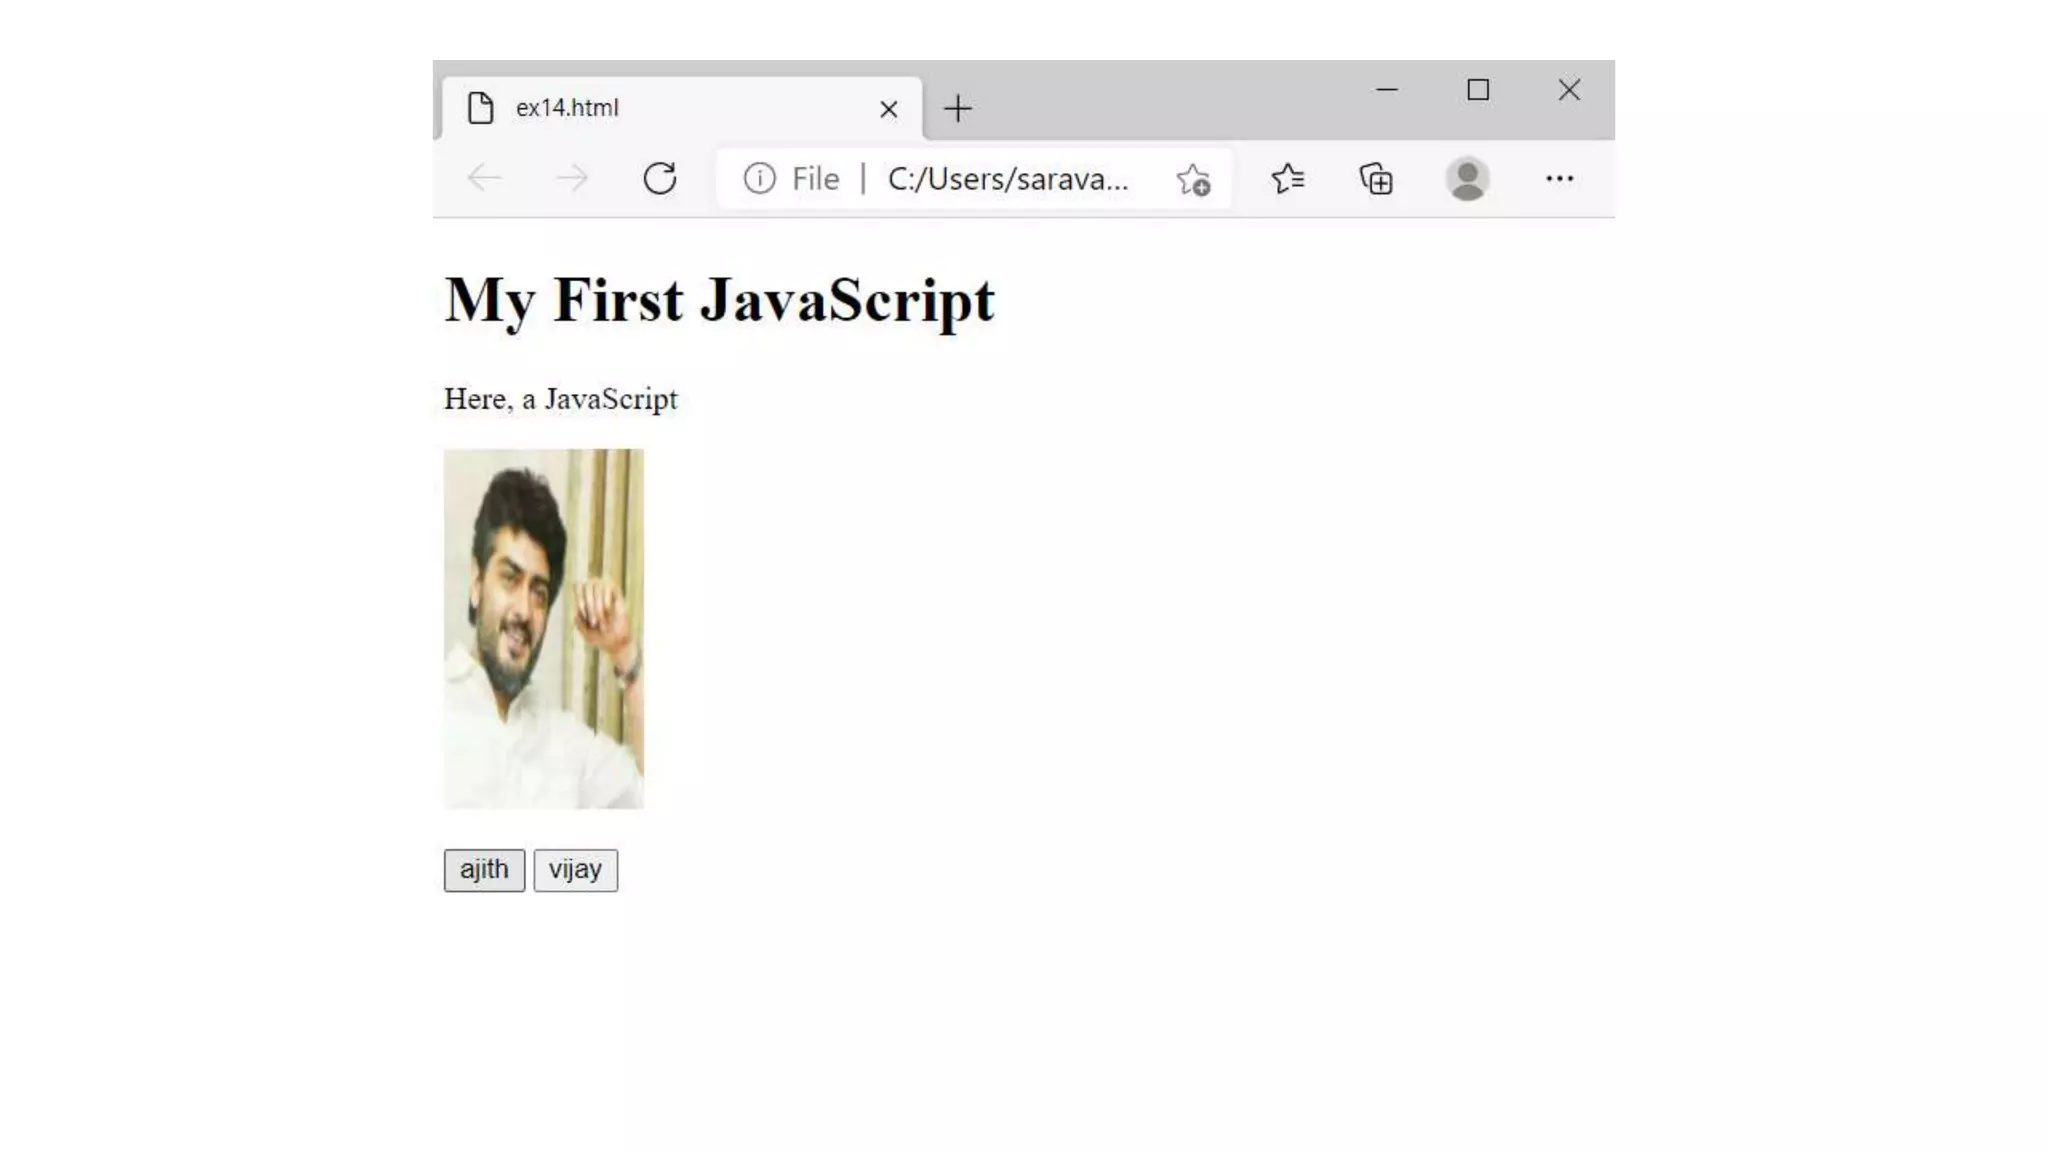
Task: Click the forward navigation arrow
Action: (x=572, y=179)
